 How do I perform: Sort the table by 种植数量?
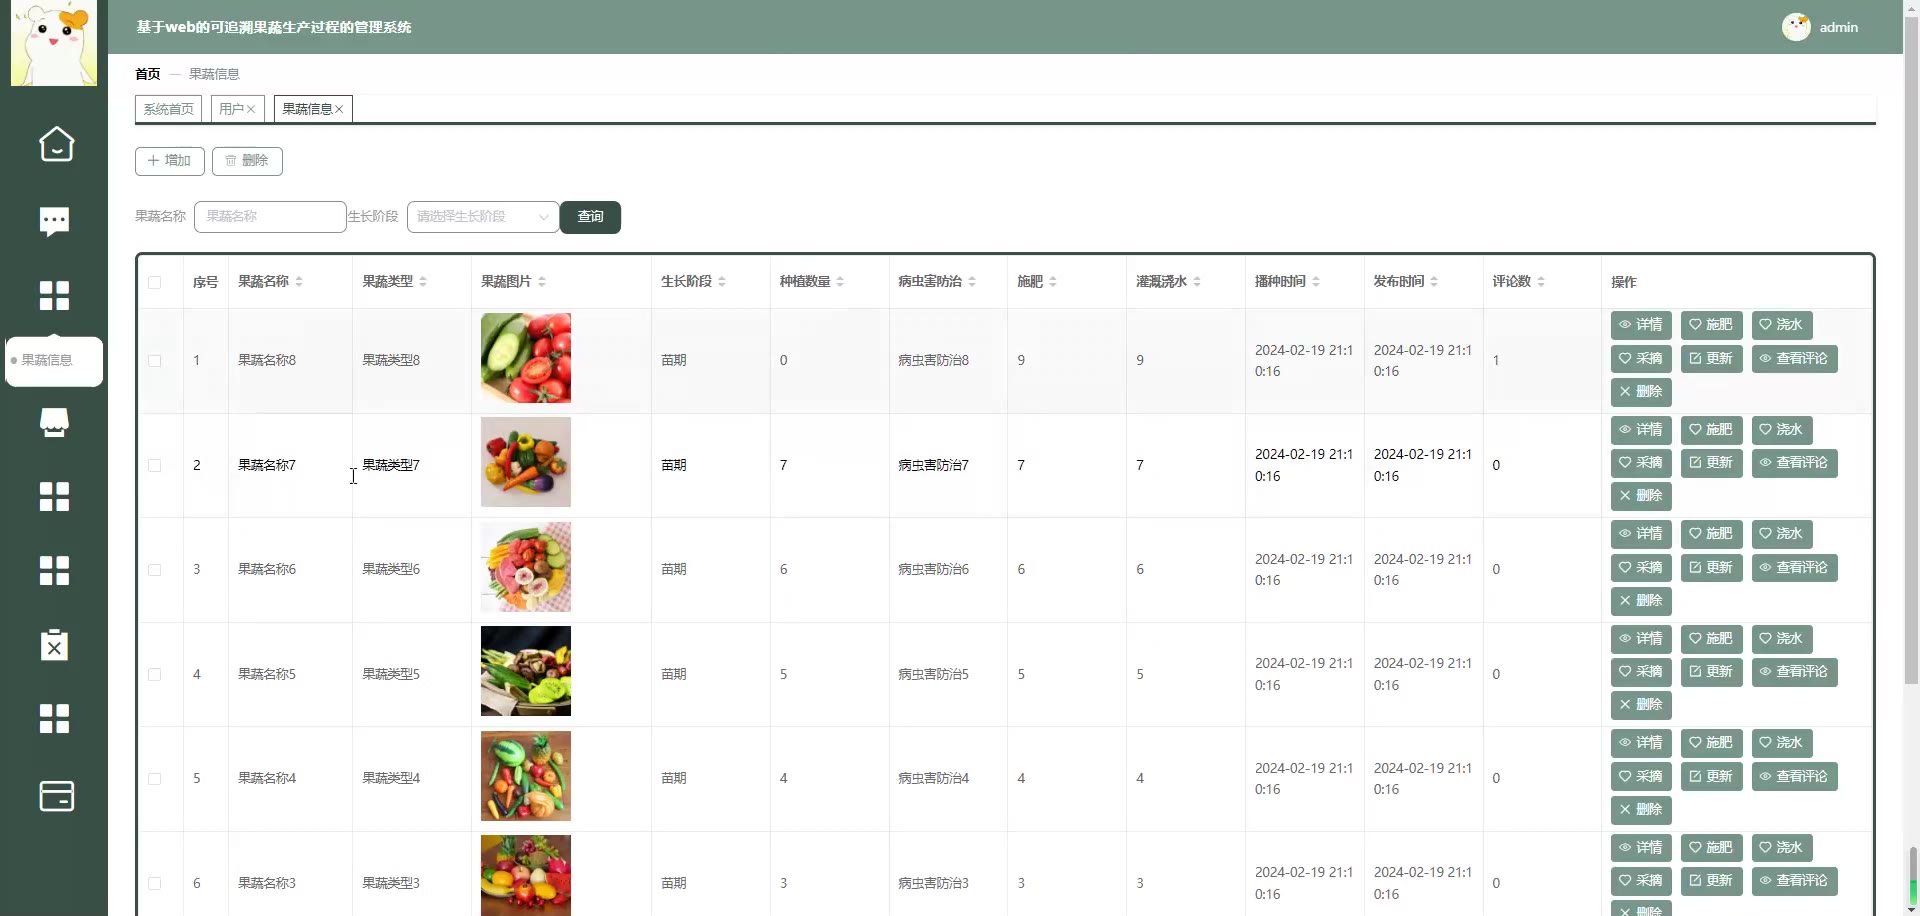coord(840,282)
